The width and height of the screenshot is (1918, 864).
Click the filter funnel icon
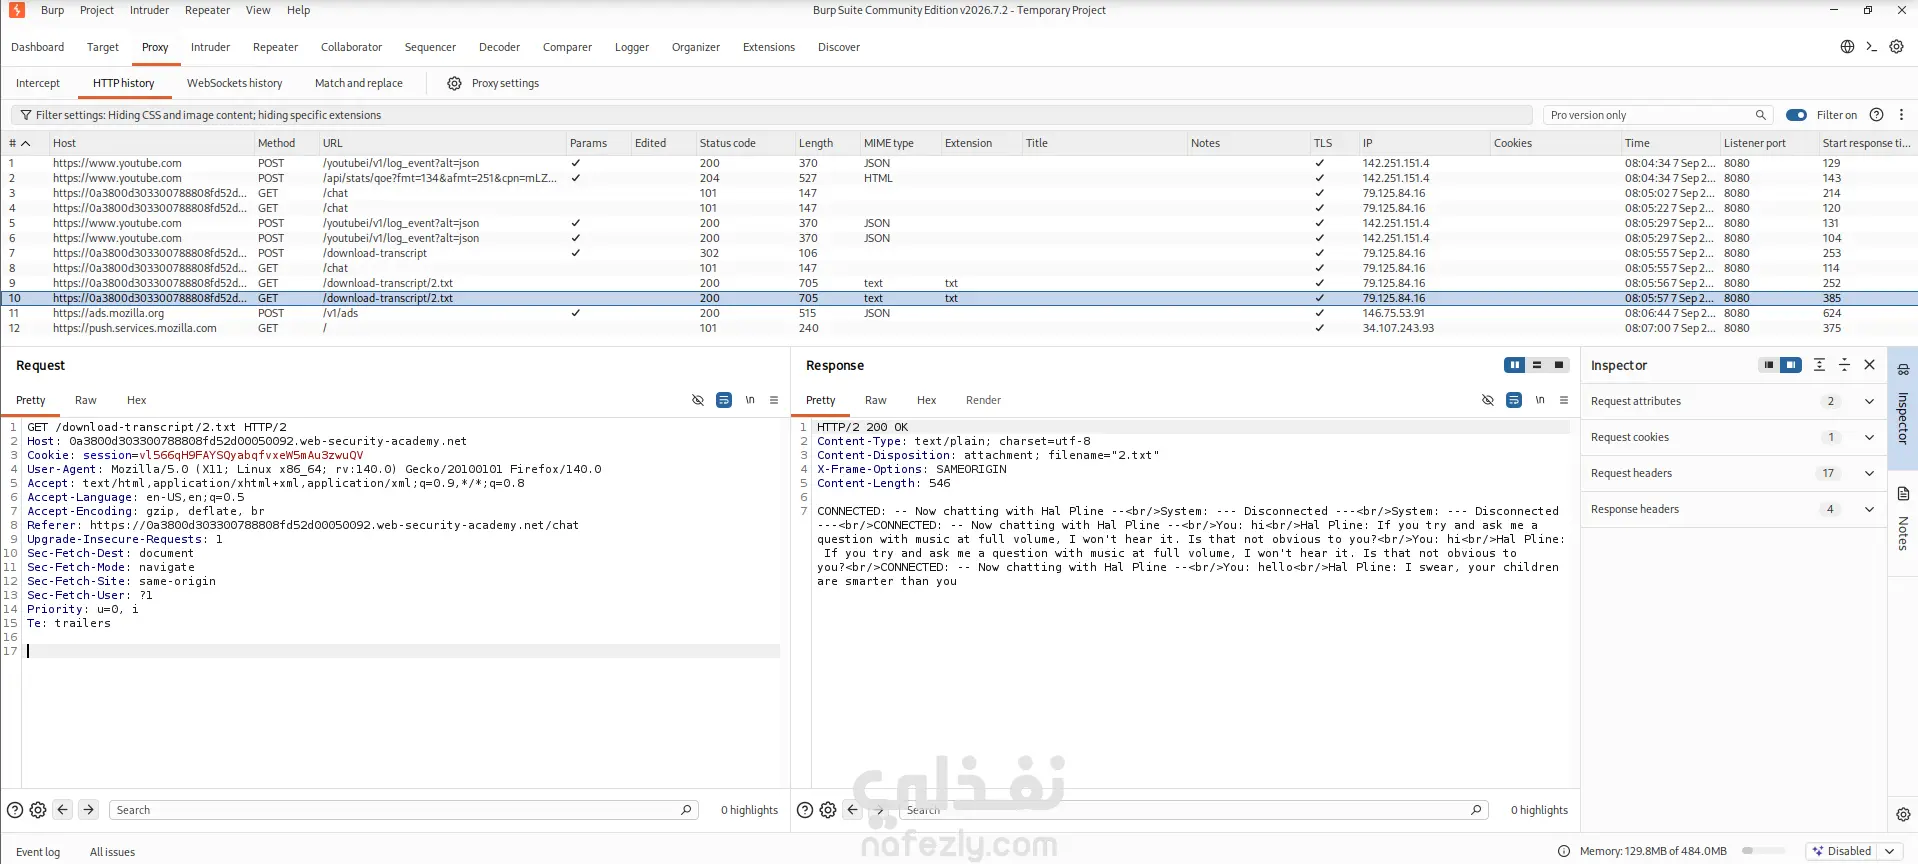click(26, 115)
